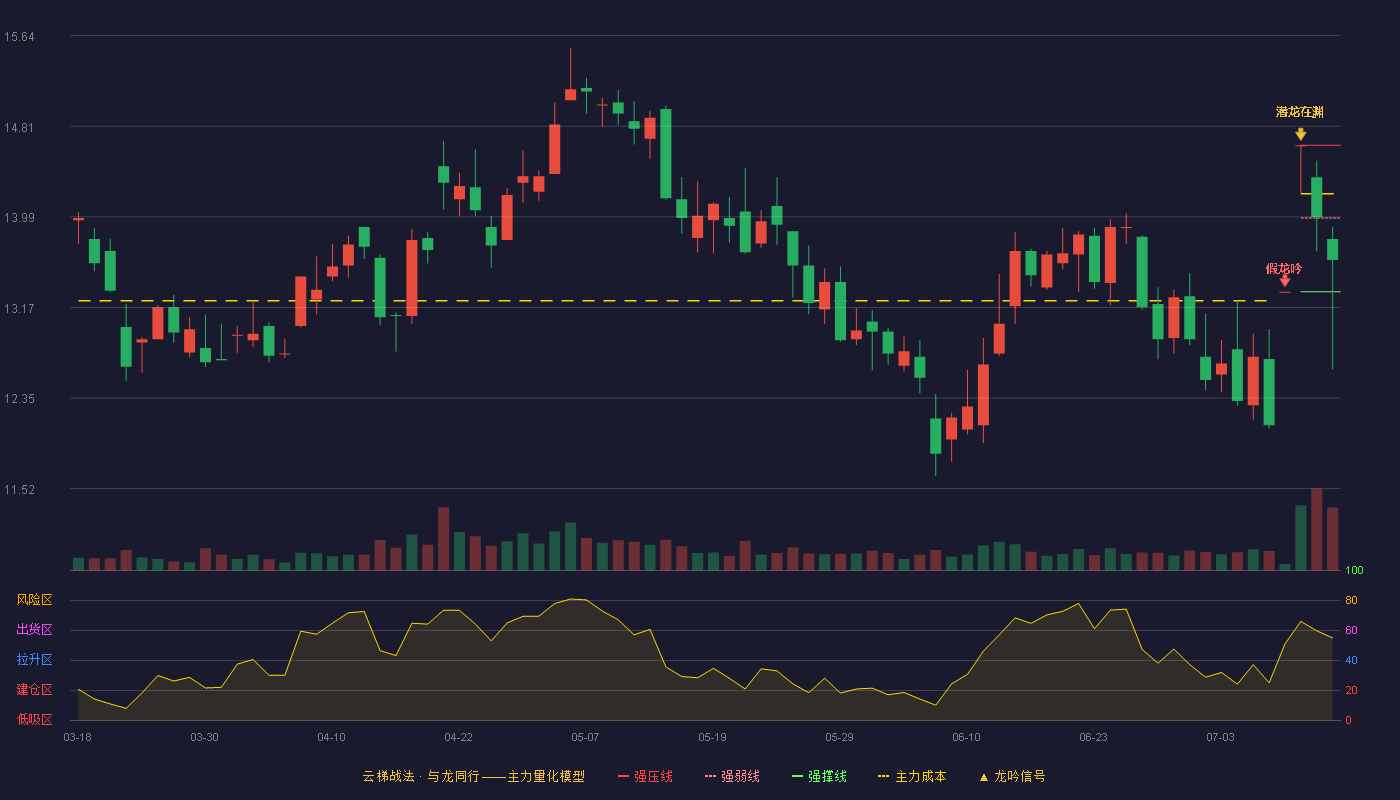Click the 03-30 date label
1400x800 pixels.
[204, 737]
